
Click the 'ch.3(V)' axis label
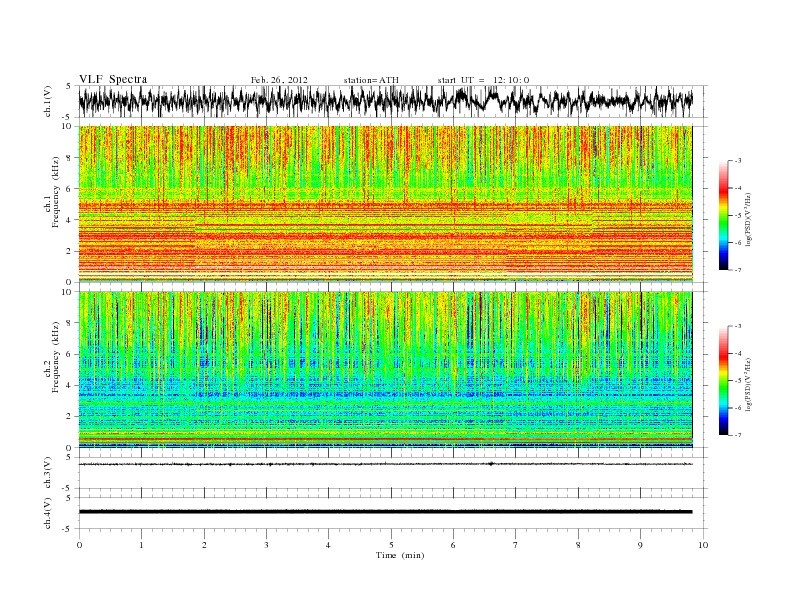click(x=48, y=473)
